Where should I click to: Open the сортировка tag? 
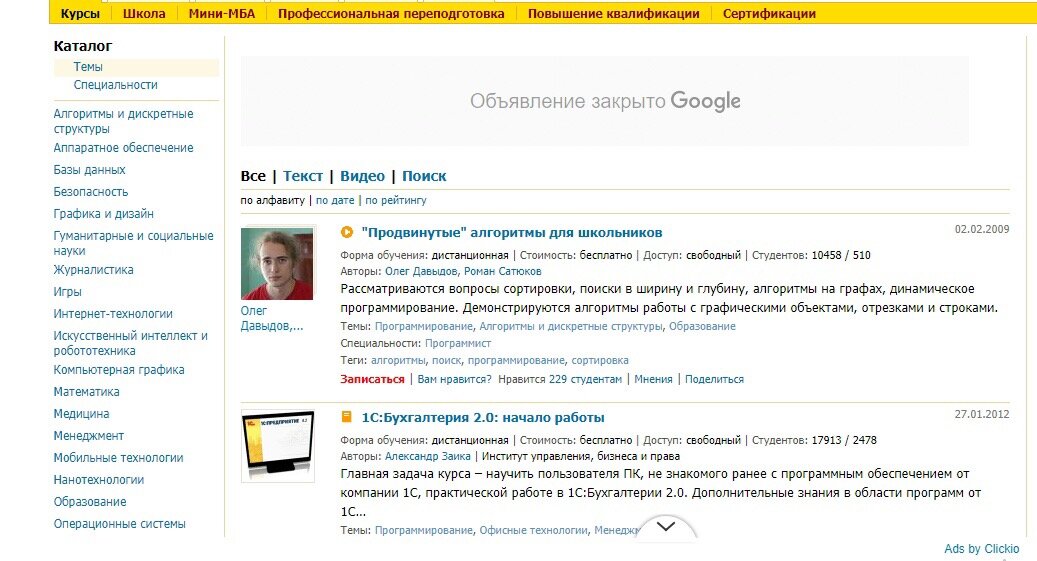click(600, 361)
